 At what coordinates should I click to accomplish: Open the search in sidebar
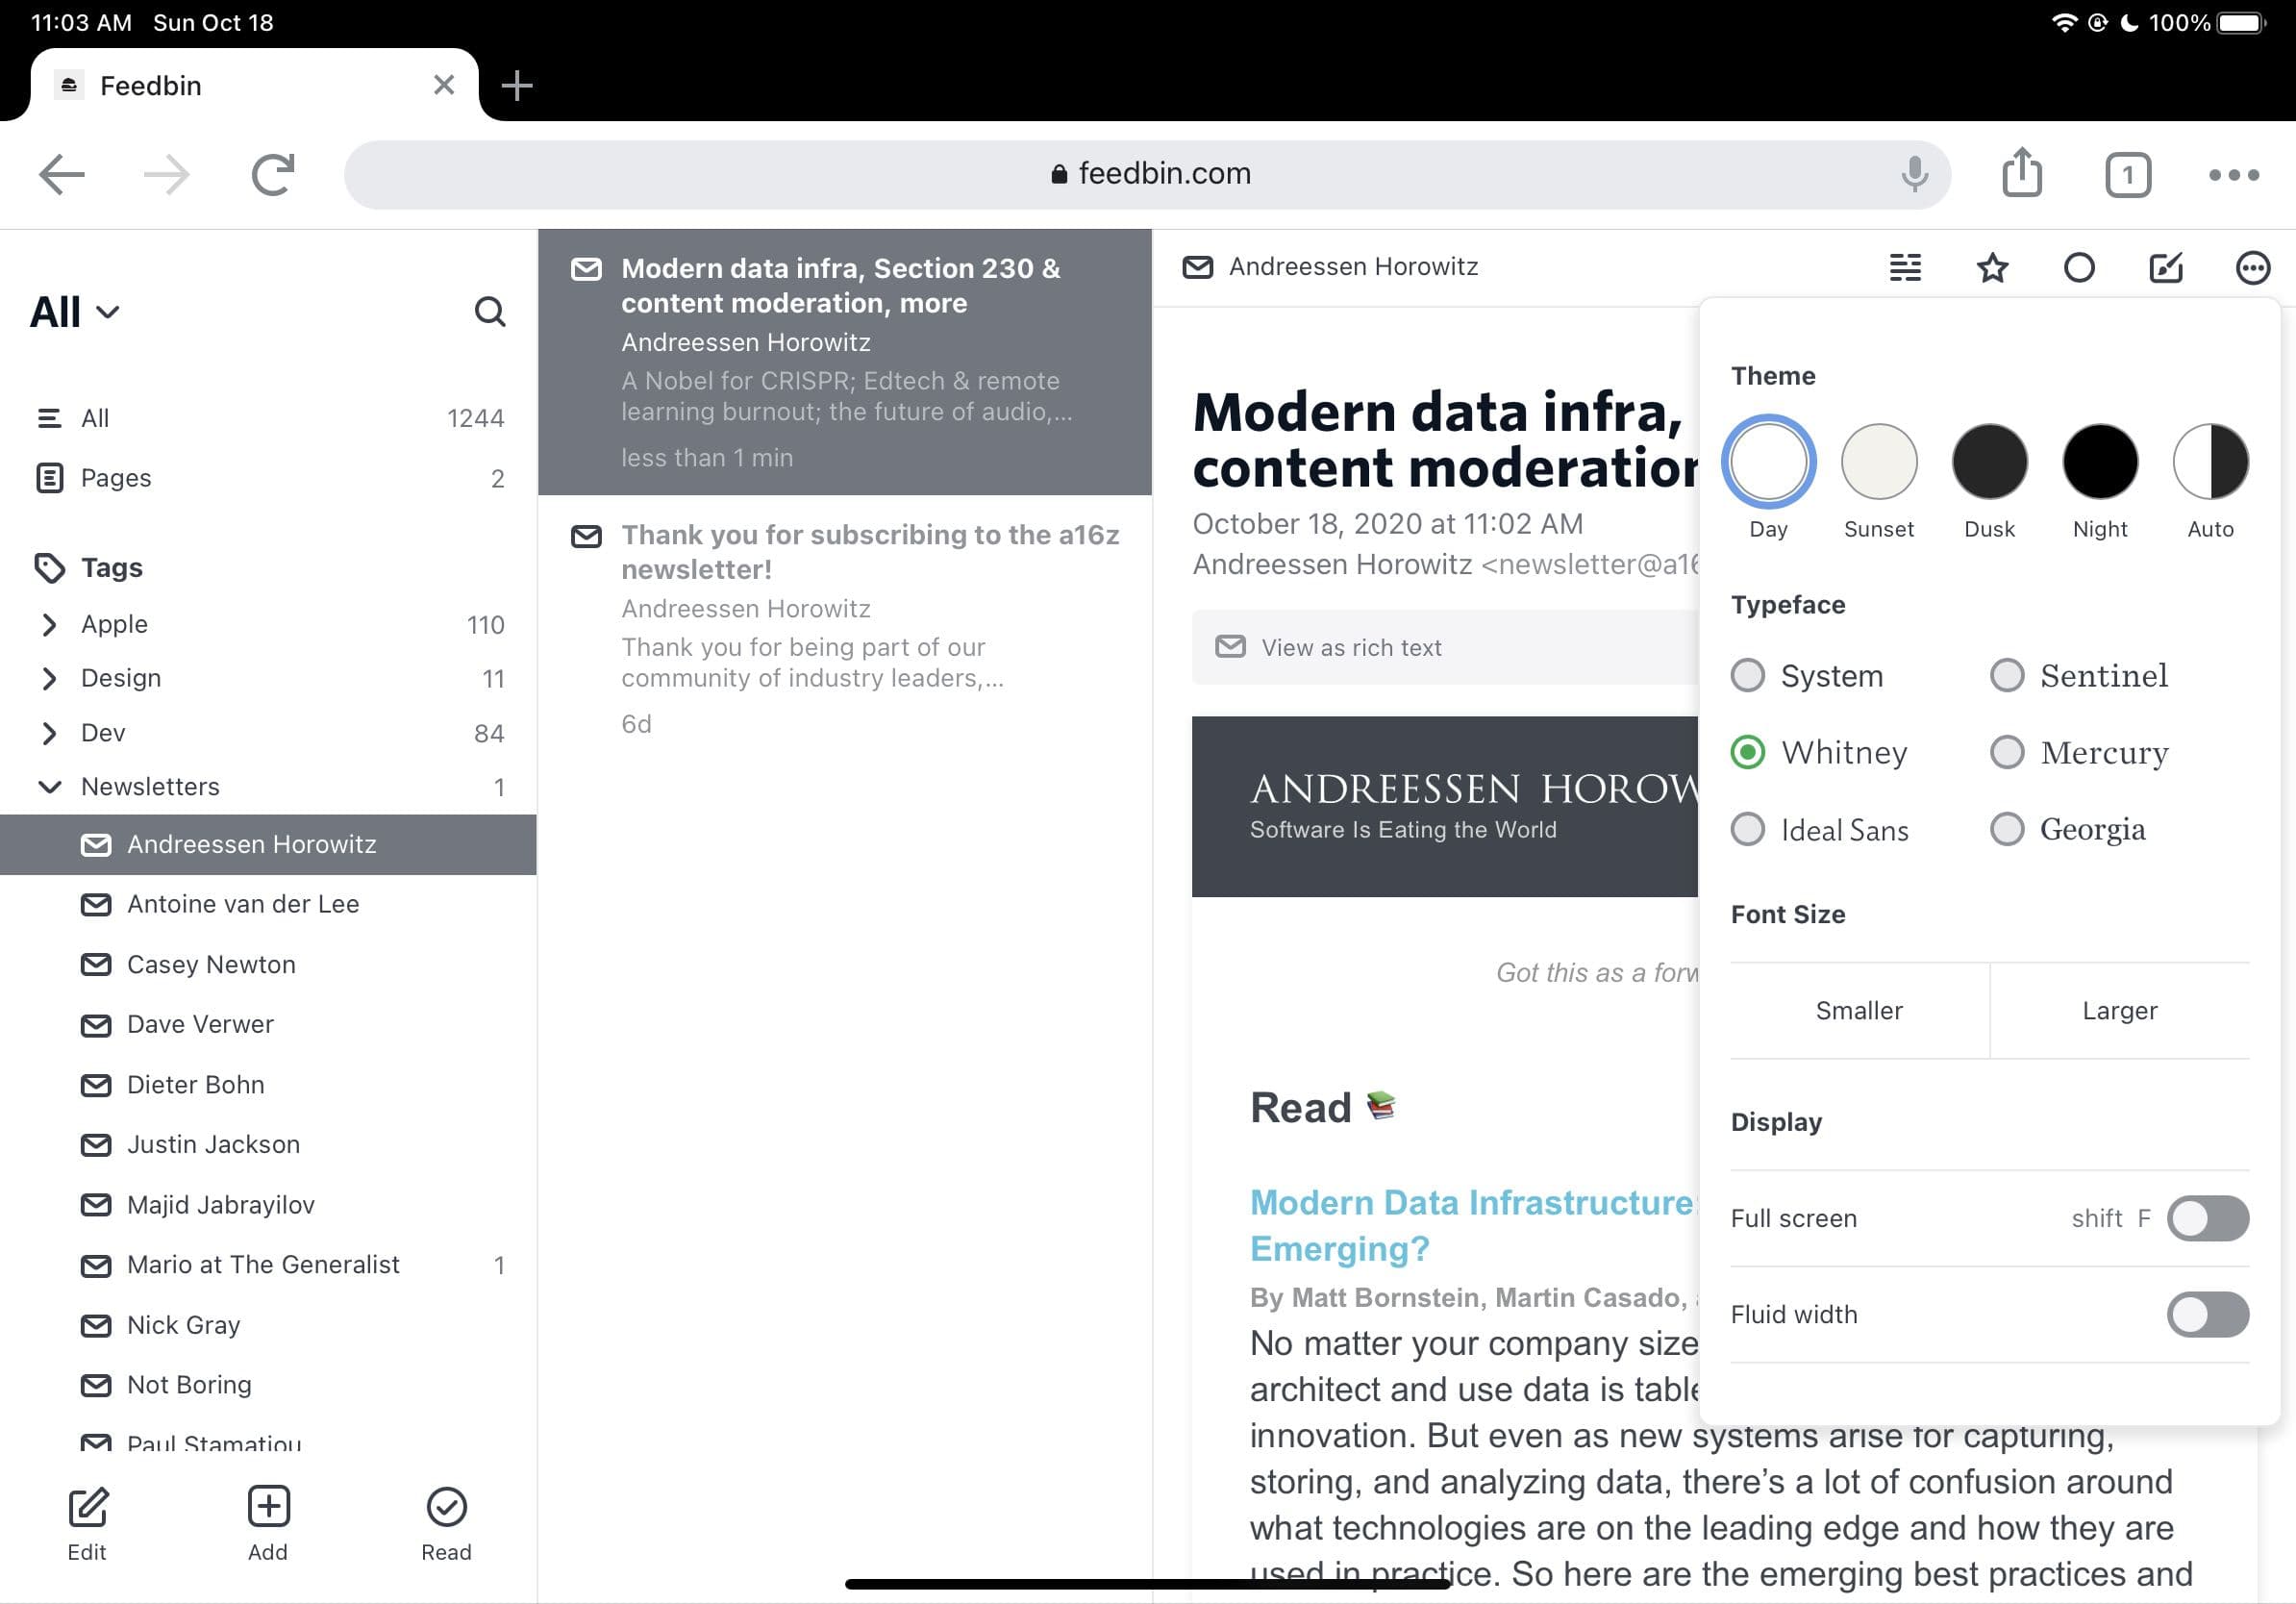(489, 312)
